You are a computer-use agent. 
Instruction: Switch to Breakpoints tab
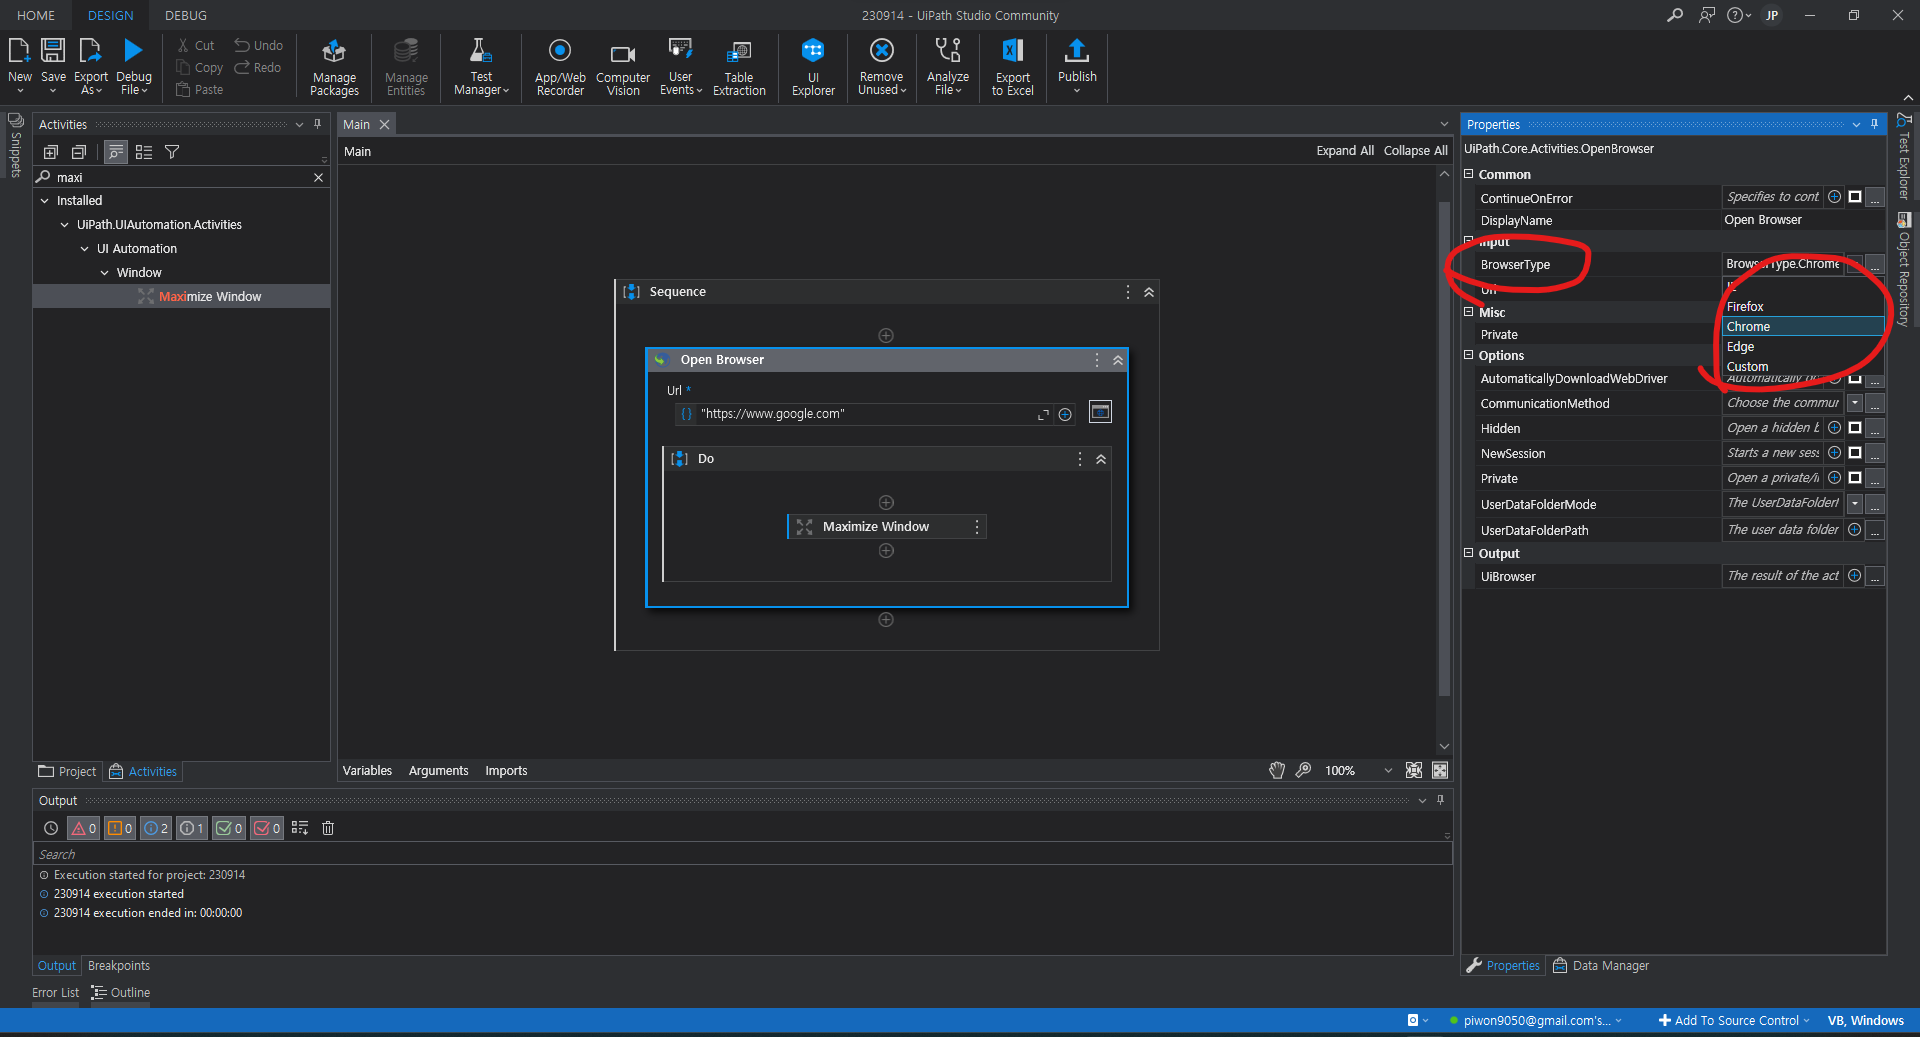[x=119, y=966]
